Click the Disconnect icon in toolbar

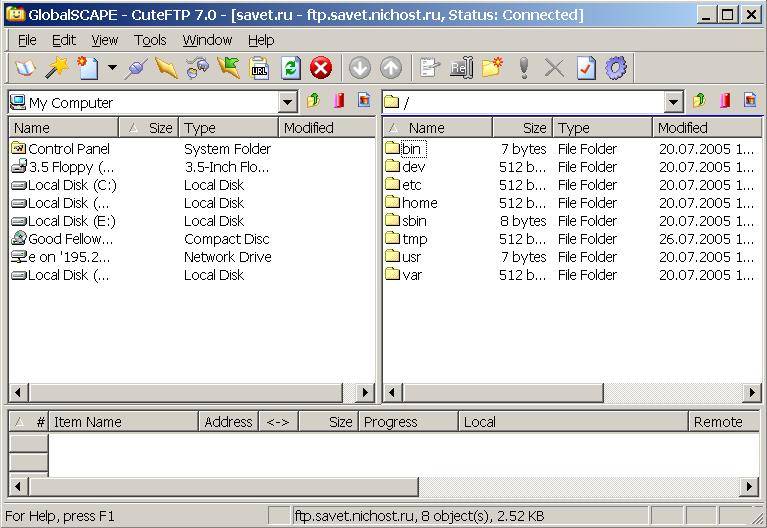point(166,68)
